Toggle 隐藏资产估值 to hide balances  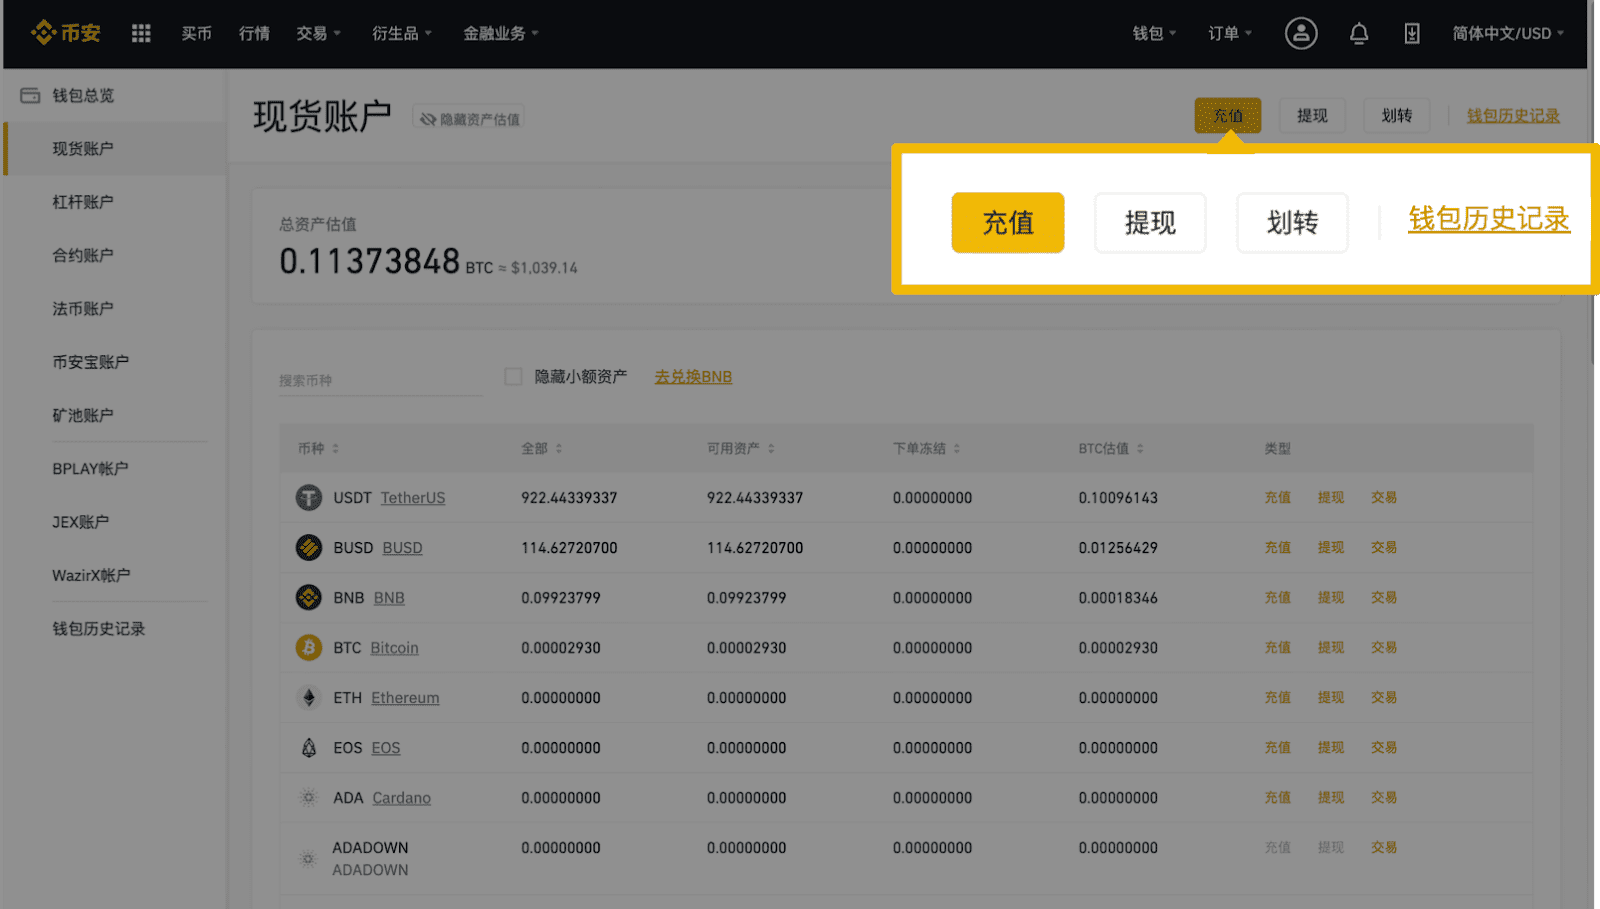[x=469, y=119]
